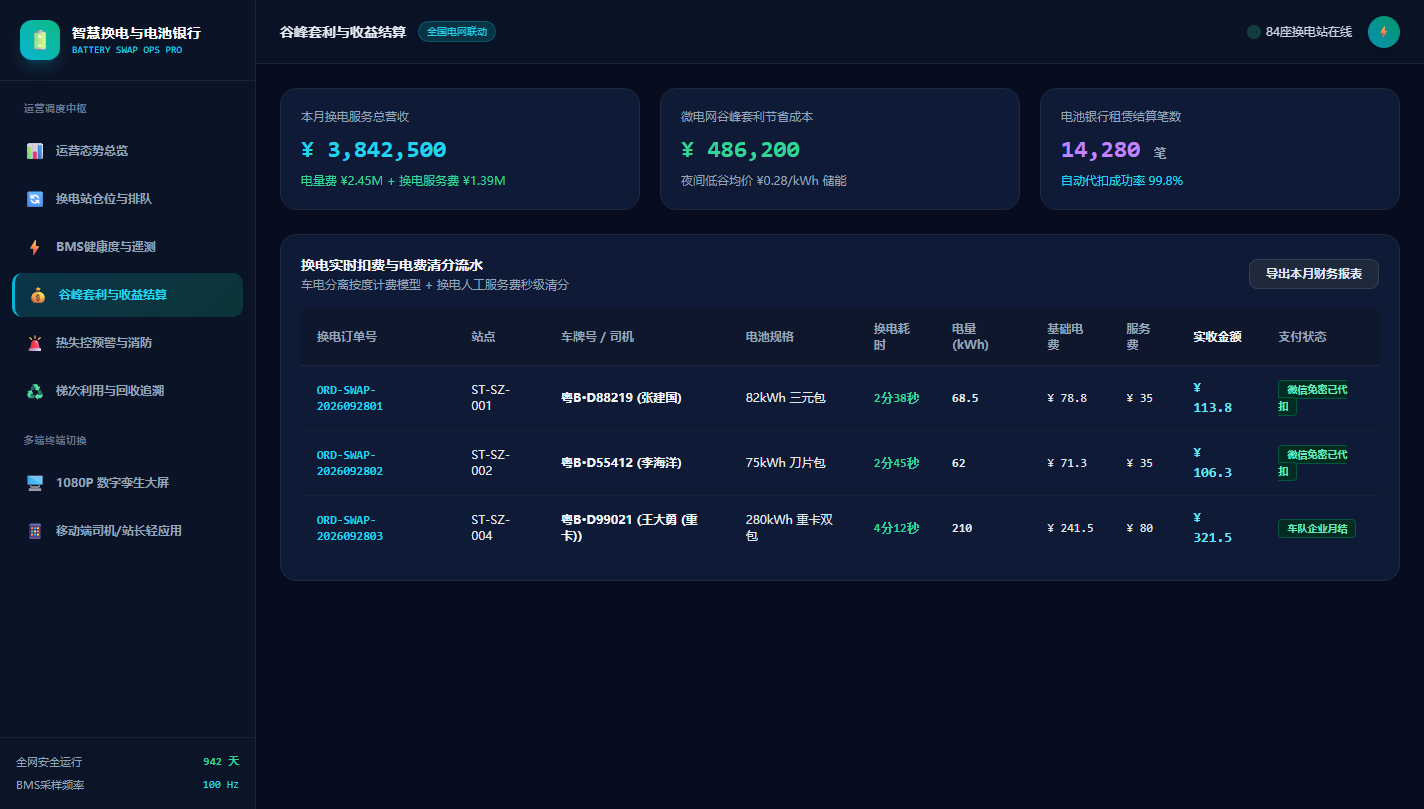Click the lightning icon beside BMS健康度与遥测

[x=35, y=247]
